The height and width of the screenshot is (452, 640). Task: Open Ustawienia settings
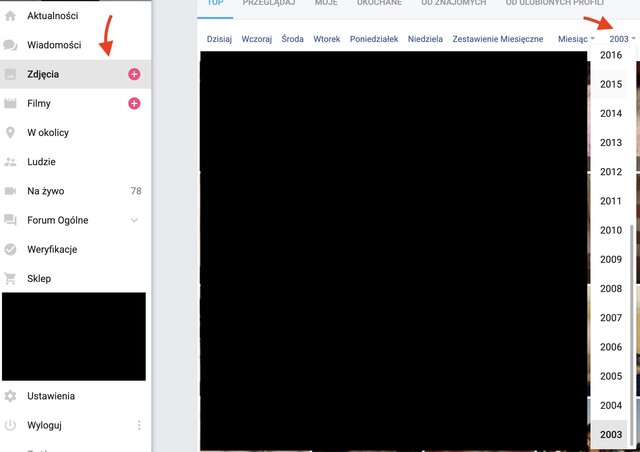coord(51,396)
